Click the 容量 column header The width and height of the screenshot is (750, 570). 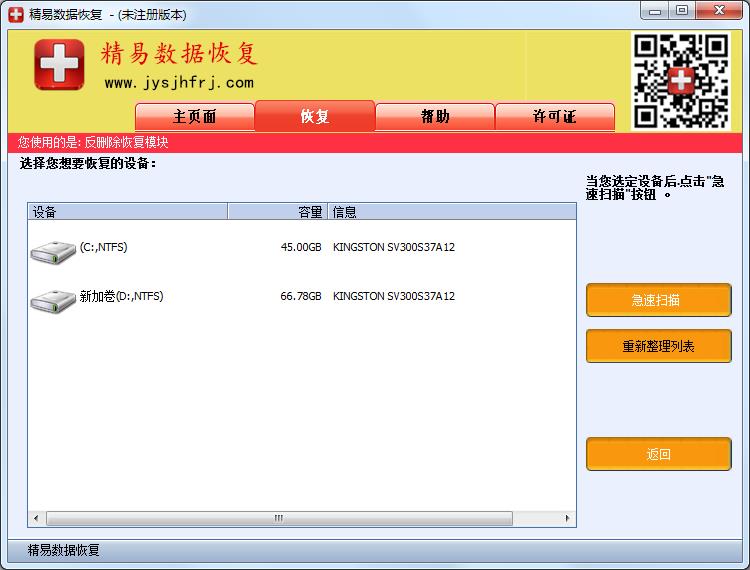pyautogui.click(x=277, y=212)
